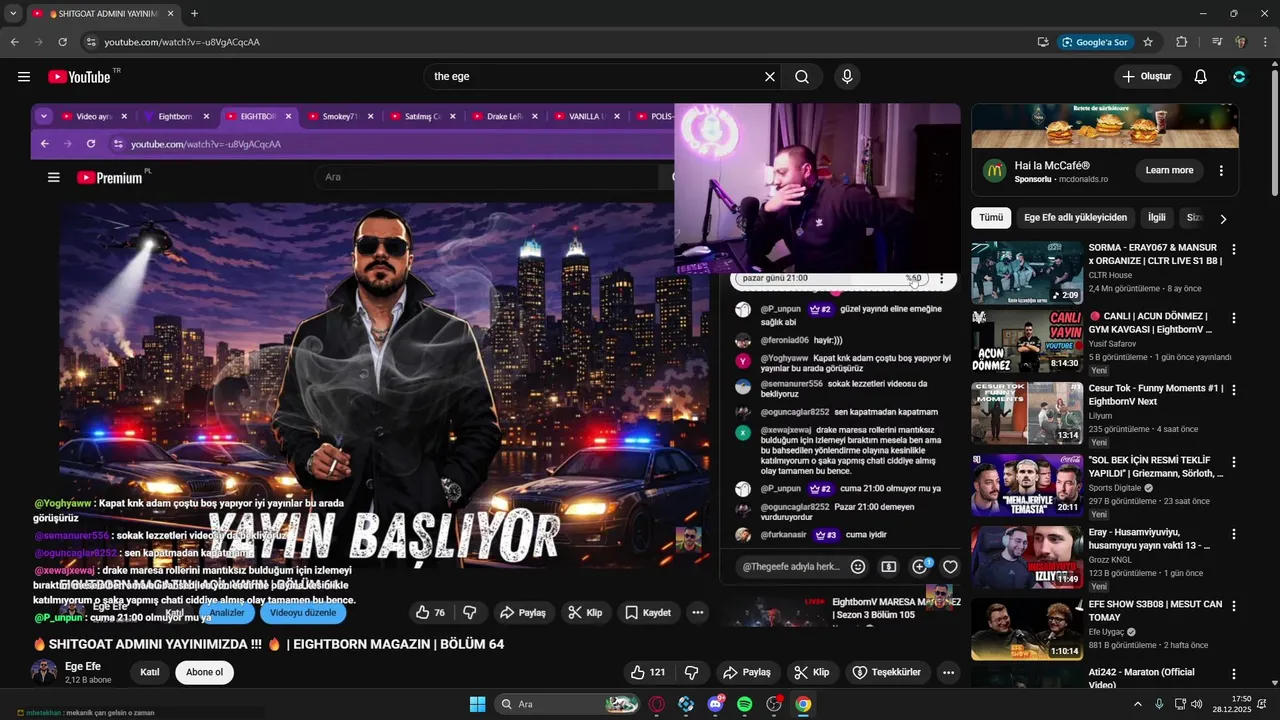Click the Chrome address bar URL
The height and width of the screenshot is (720, 1280).
point(182,42)
